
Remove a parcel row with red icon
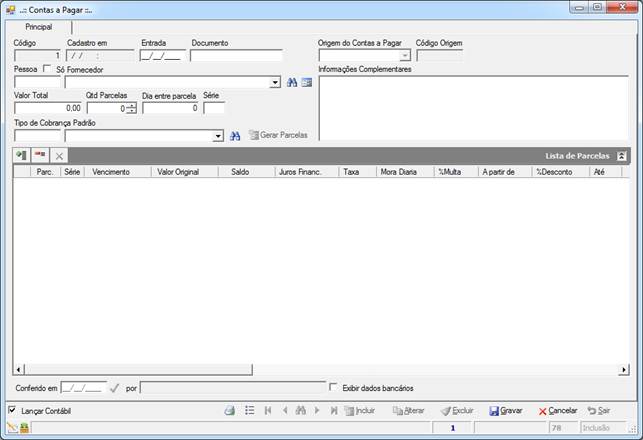40,155
